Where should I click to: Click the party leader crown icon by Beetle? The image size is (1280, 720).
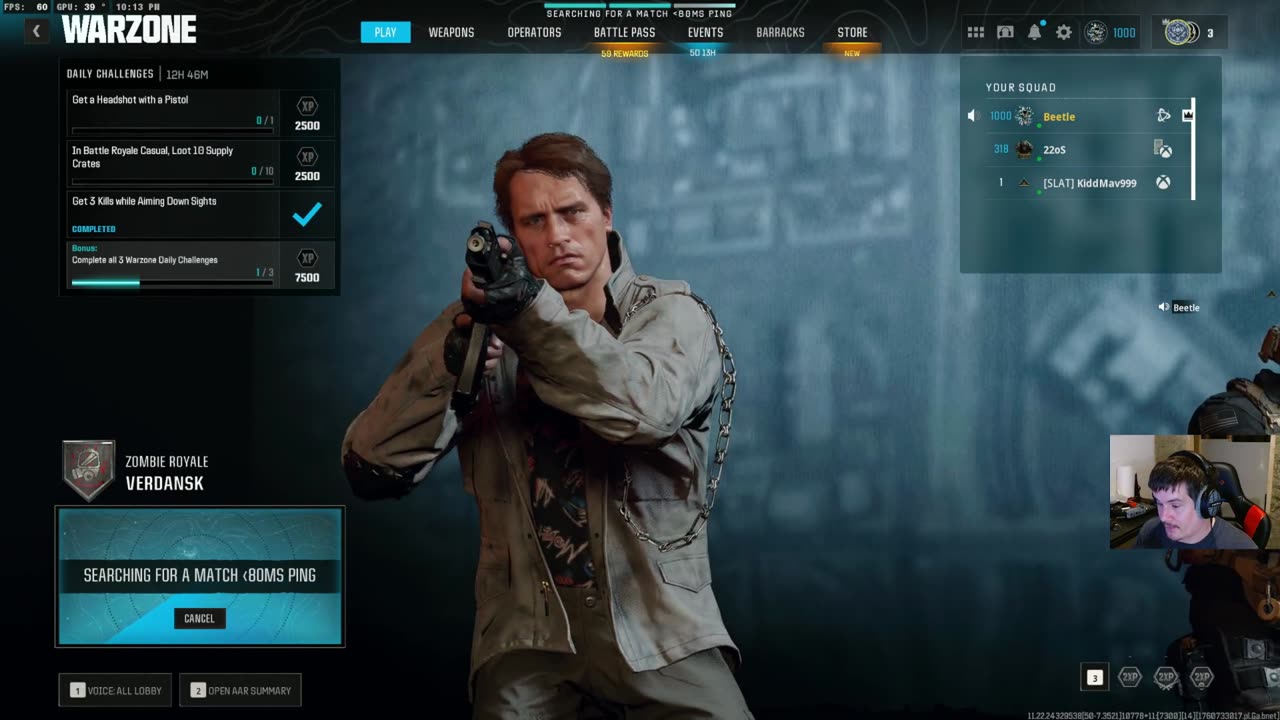(1187, 115)
